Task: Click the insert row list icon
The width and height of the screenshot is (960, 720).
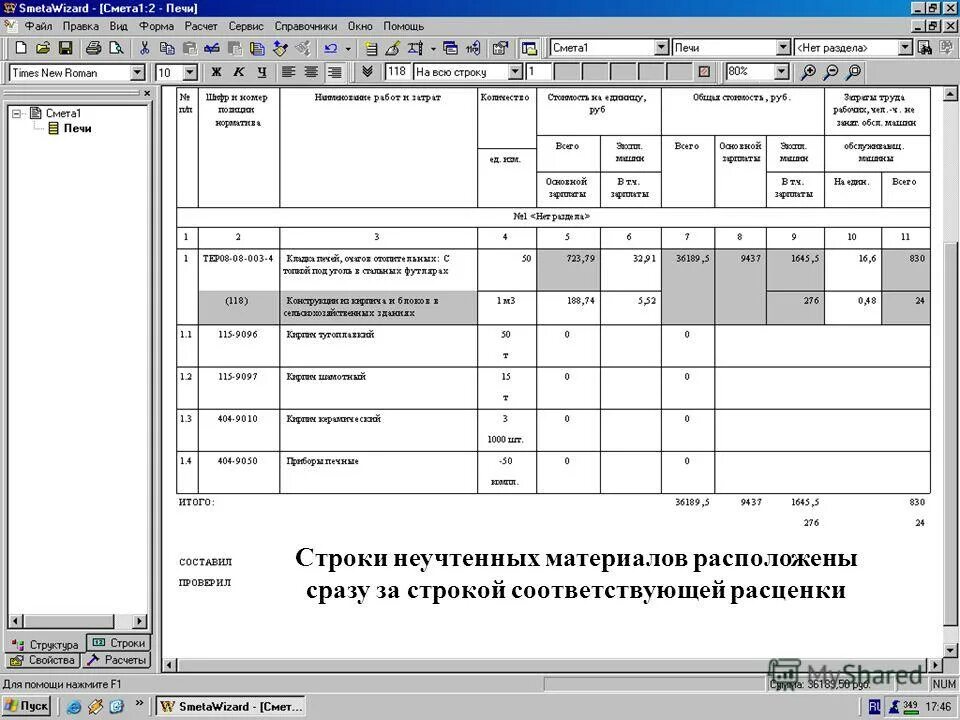Action: (x=371, y=48)
